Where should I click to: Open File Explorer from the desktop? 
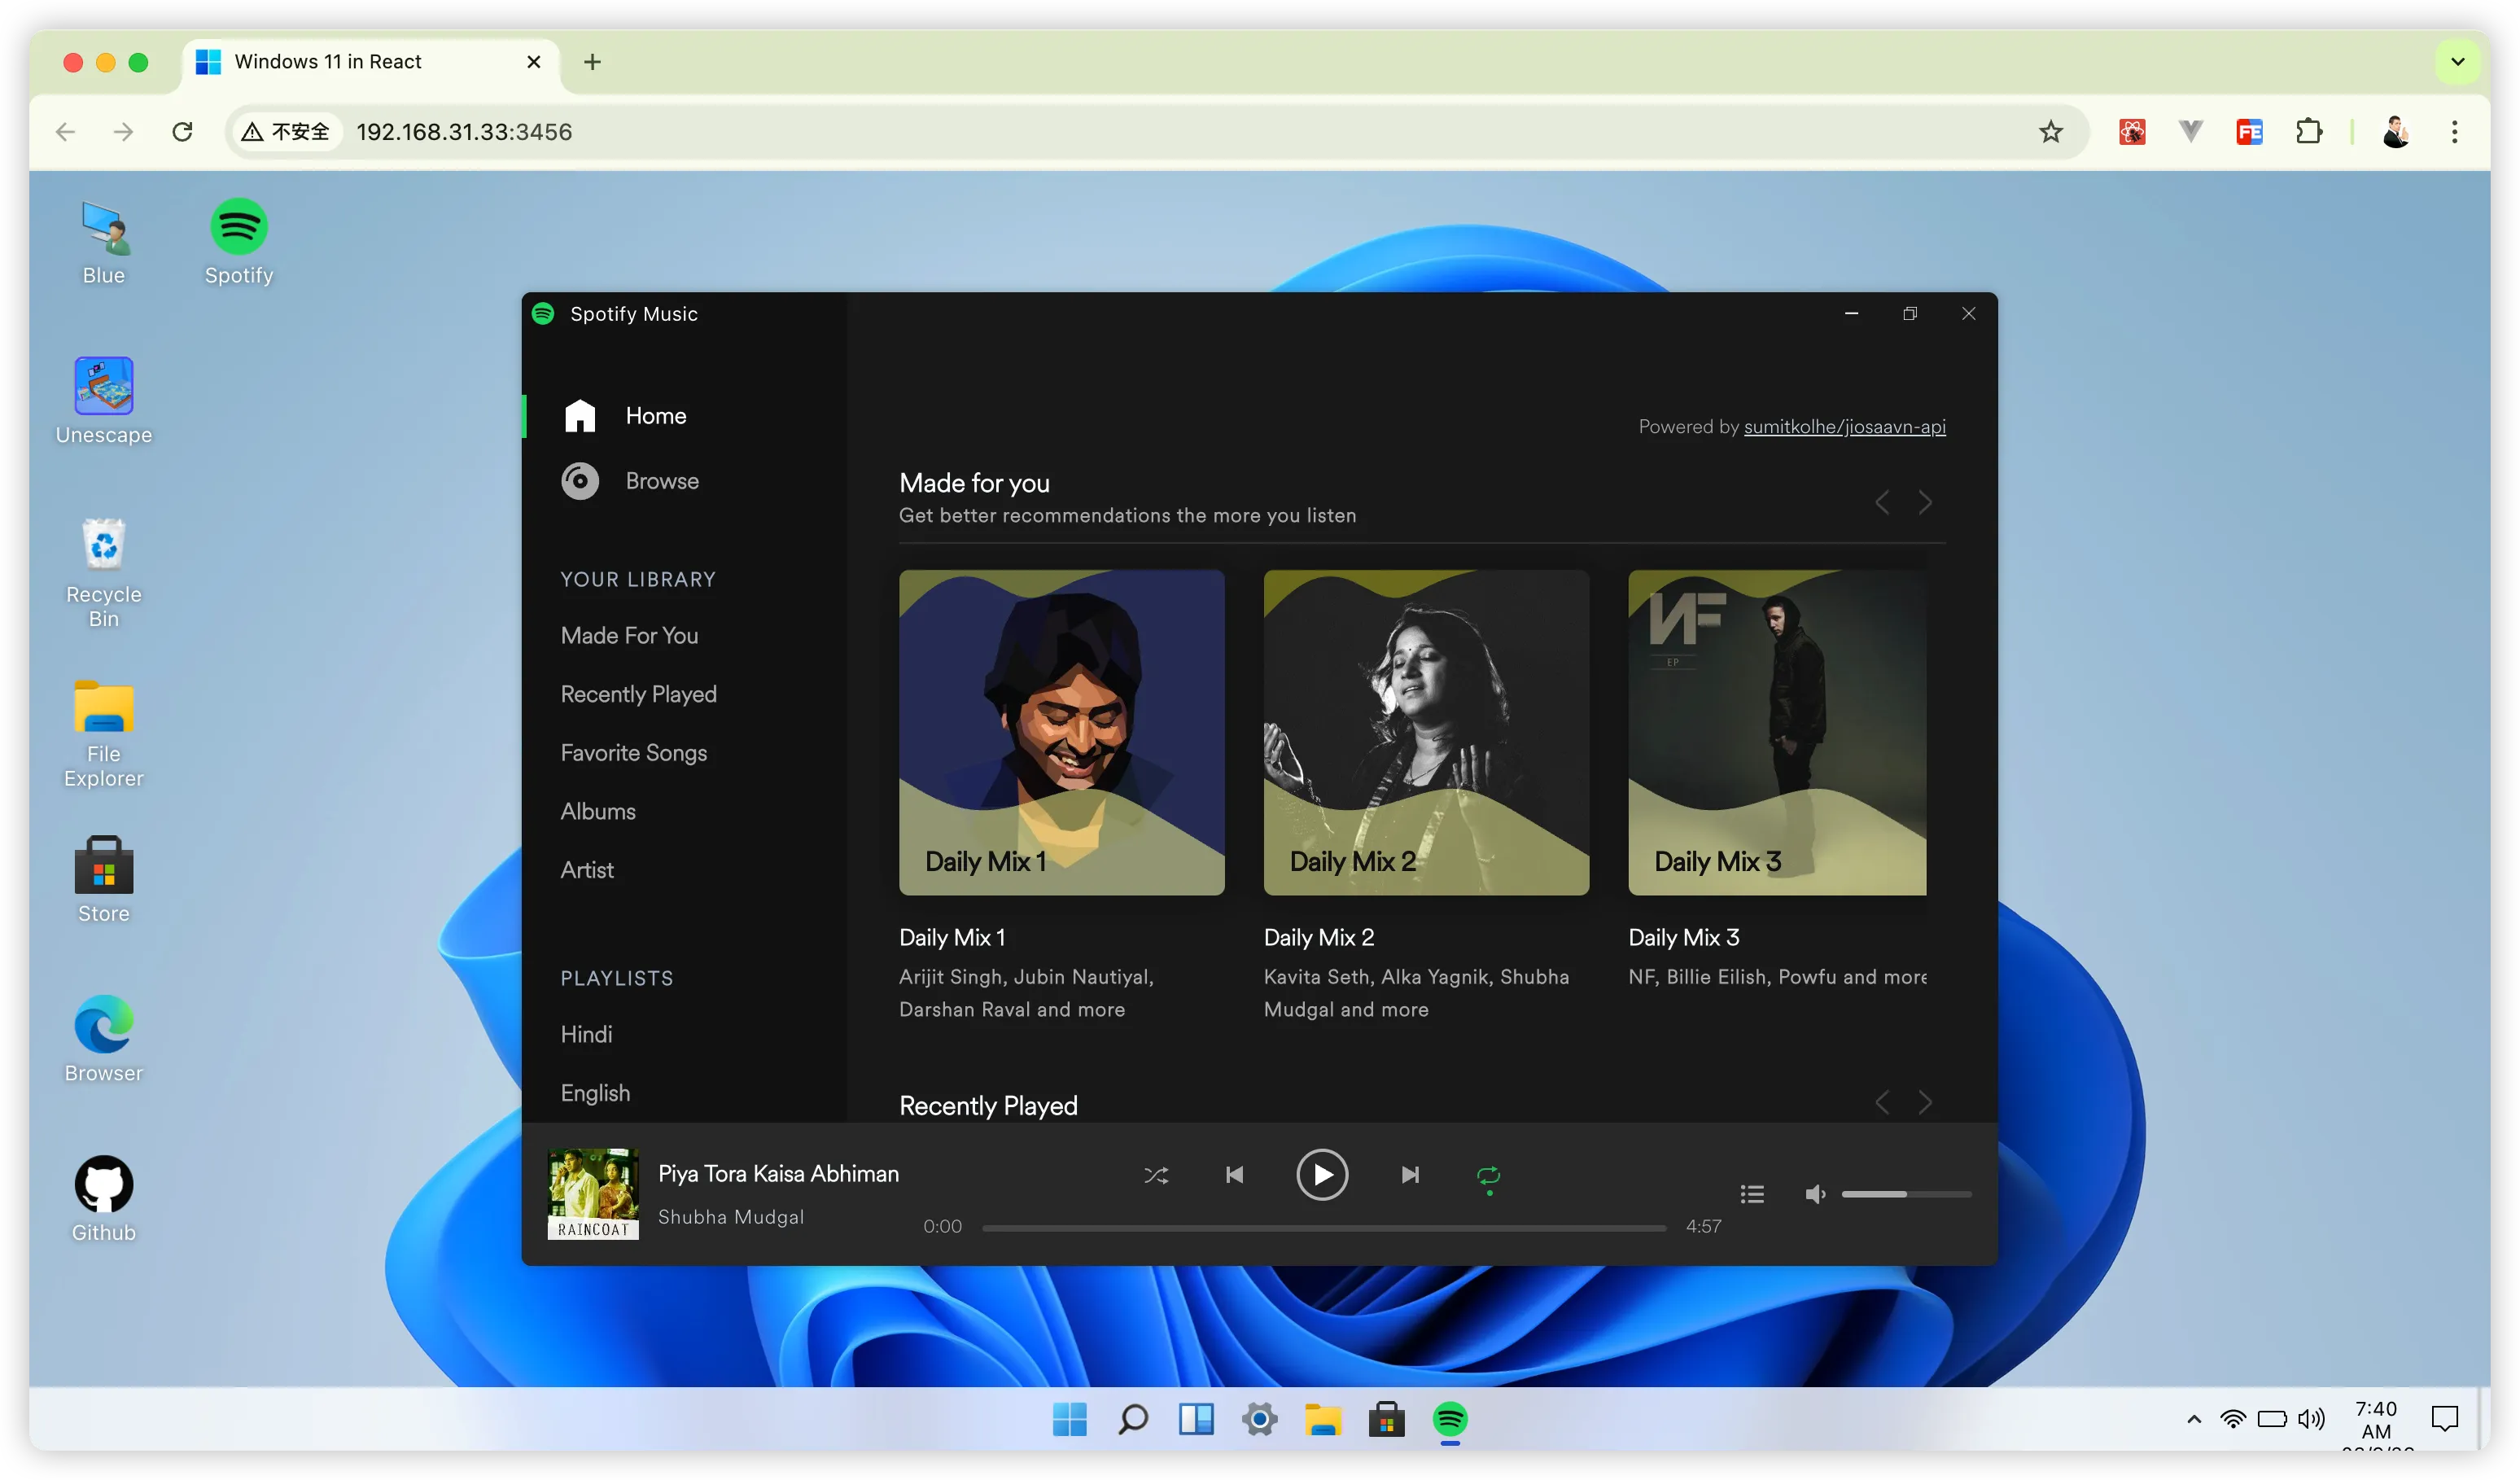click(103, 733)
